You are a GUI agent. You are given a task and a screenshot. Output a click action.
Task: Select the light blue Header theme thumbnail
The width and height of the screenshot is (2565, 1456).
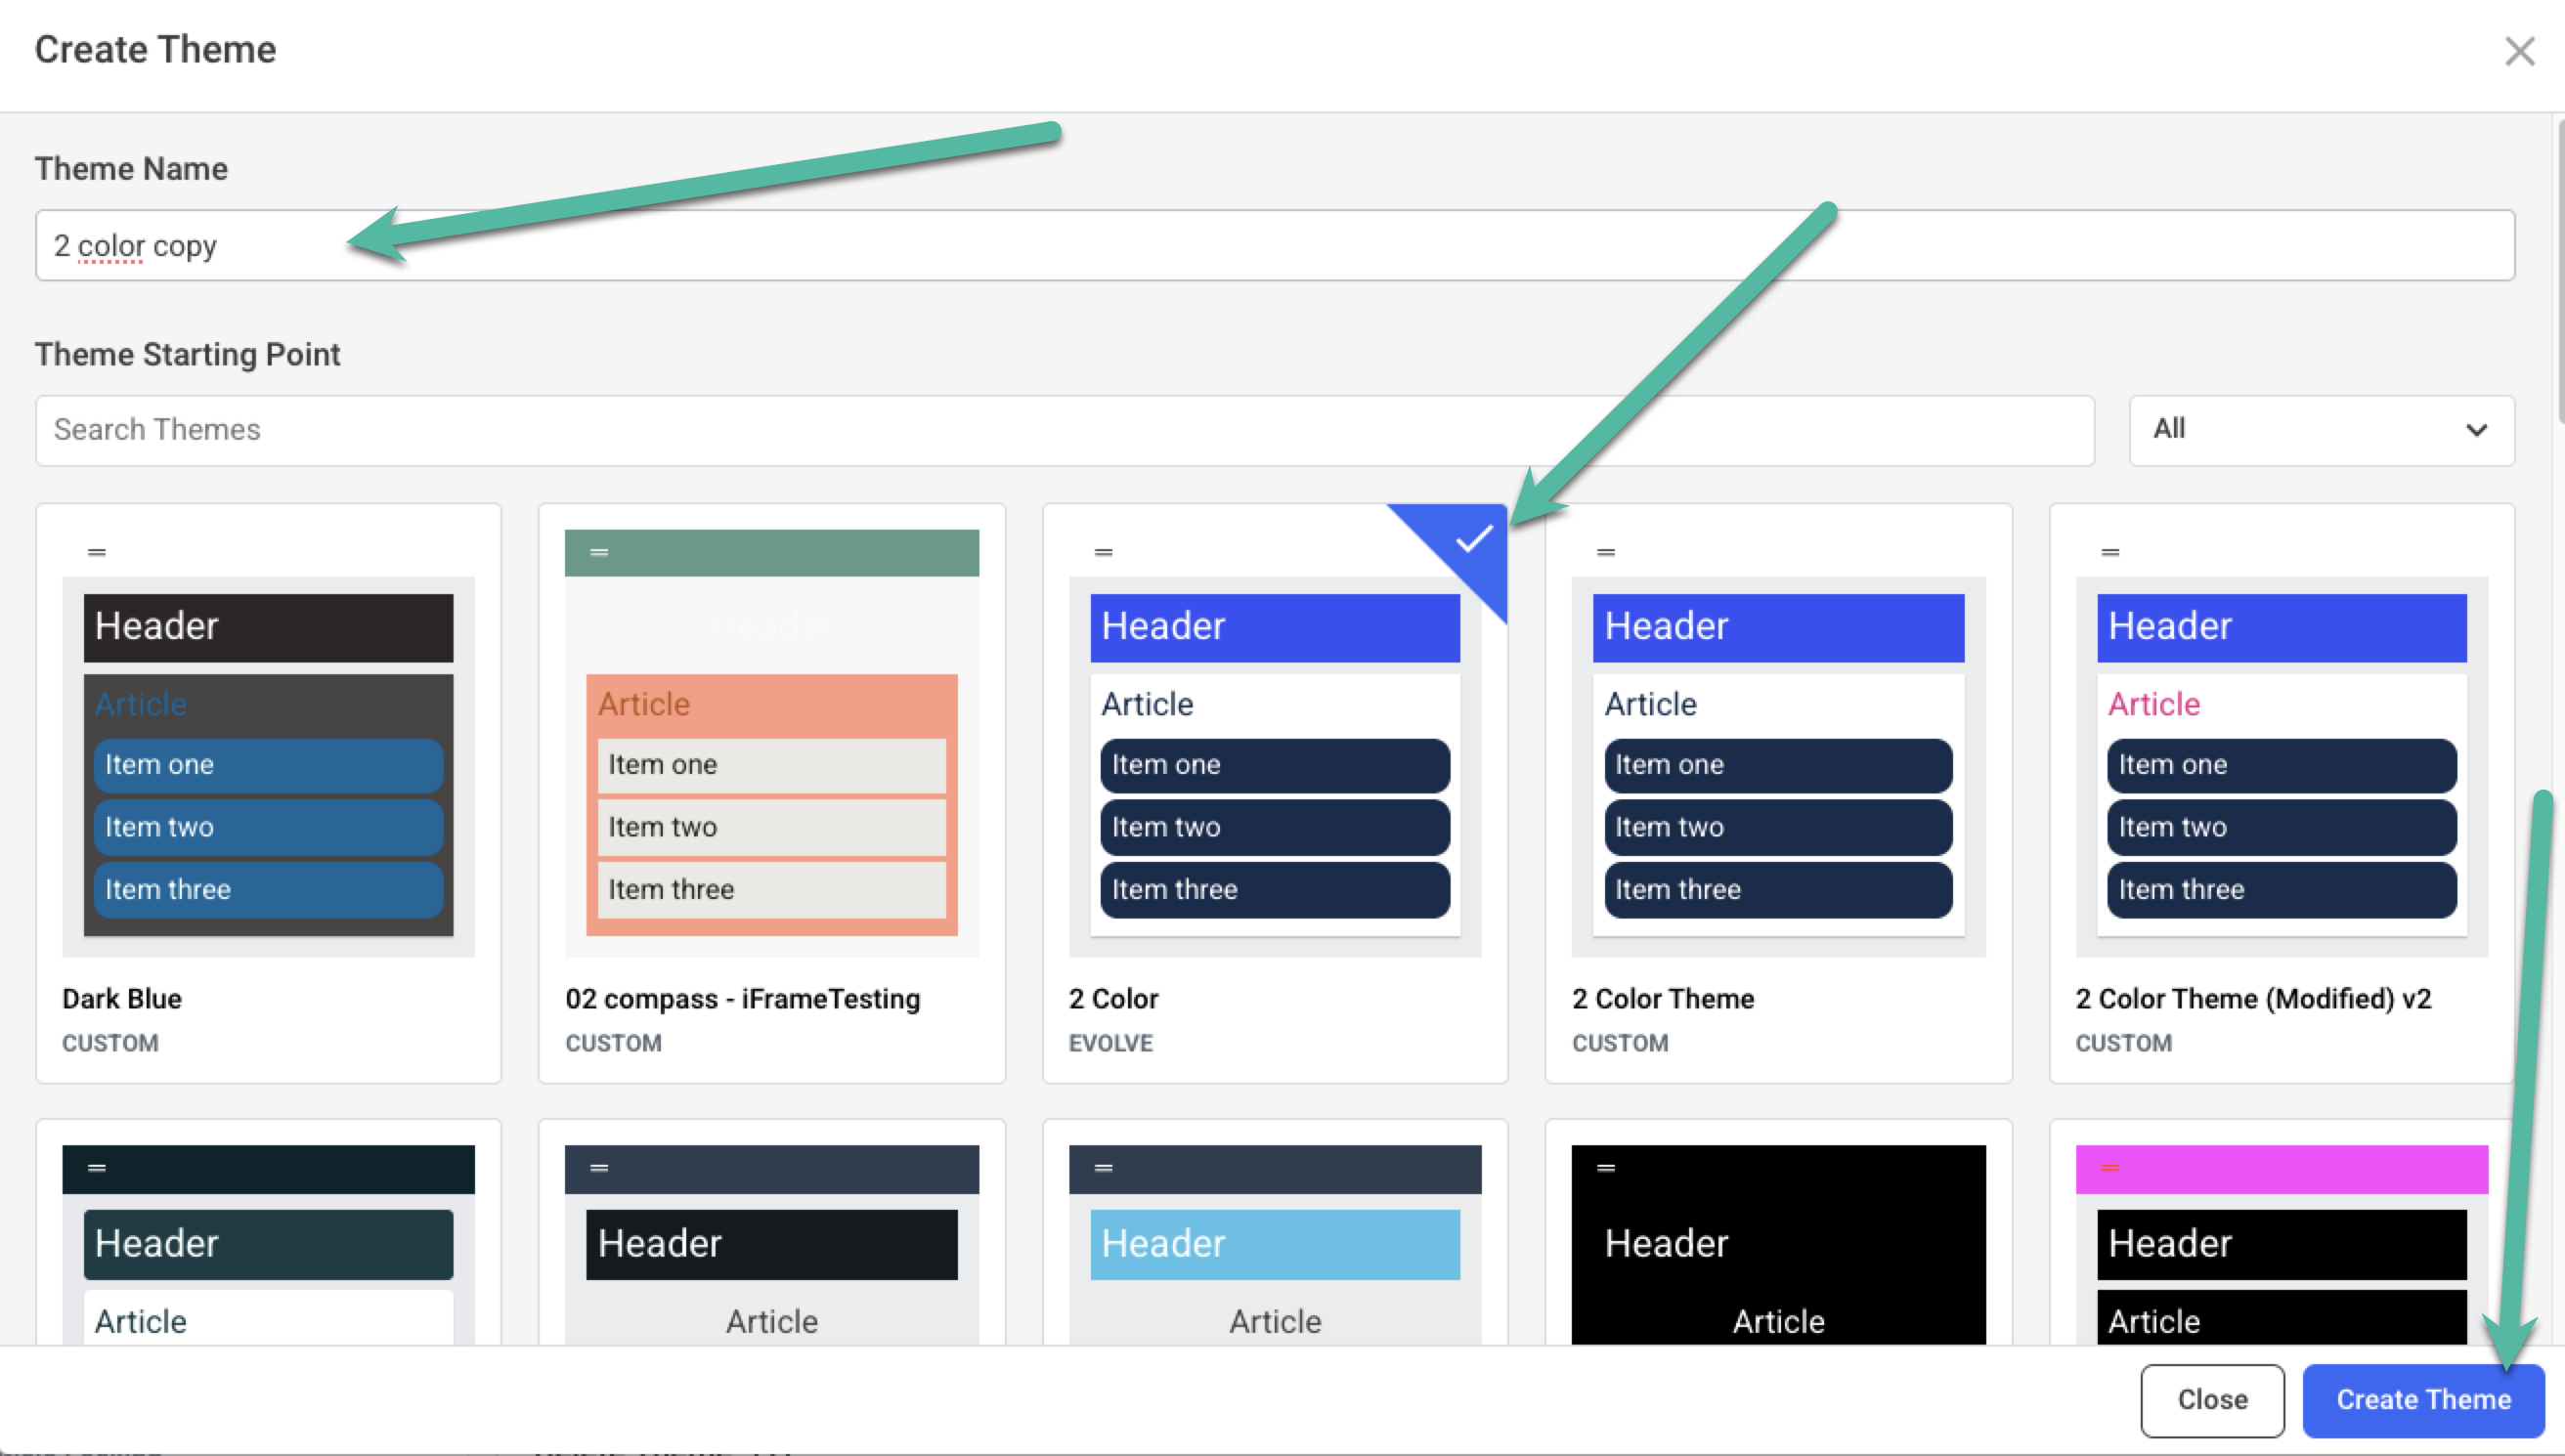coord(1274,1244)
